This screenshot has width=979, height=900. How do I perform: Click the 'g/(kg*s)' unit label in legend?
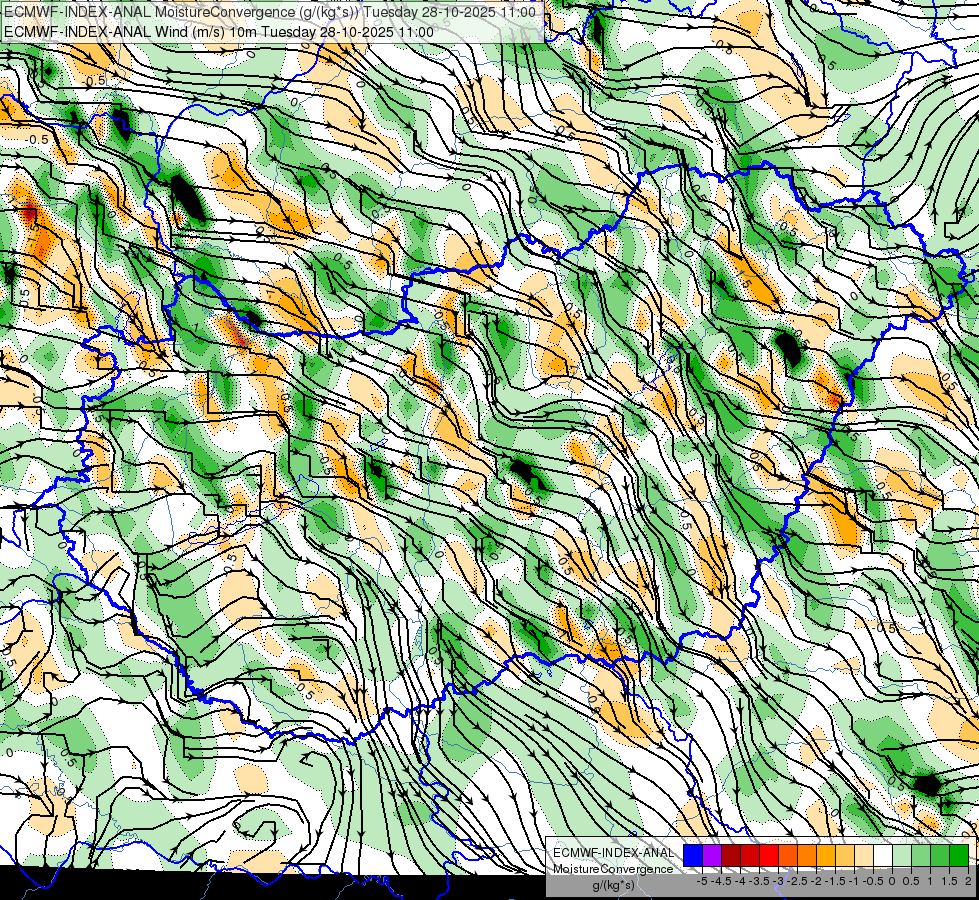(613, 885)
